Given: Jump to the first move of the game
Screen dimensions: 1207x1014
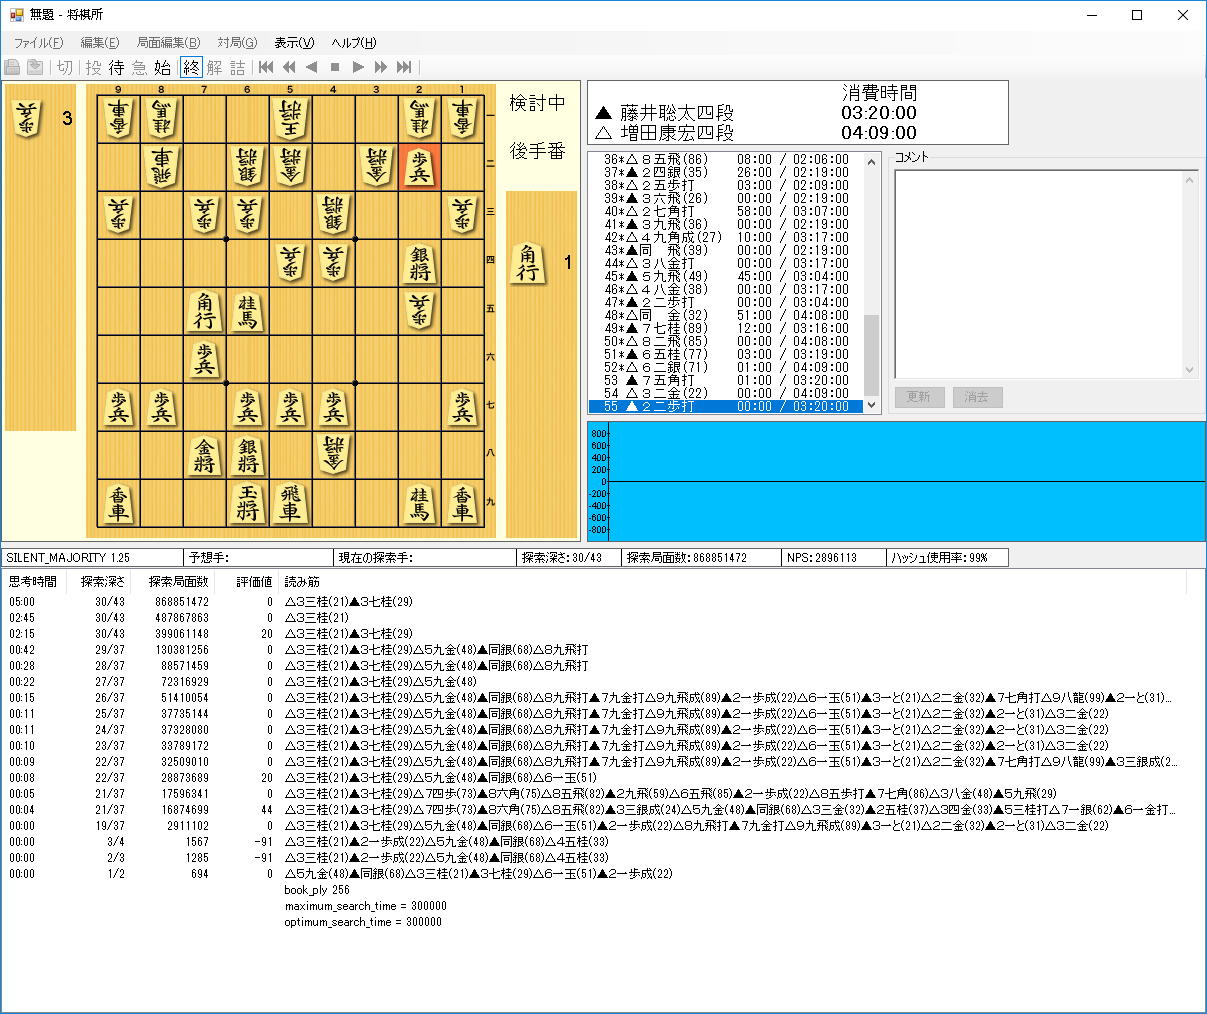Looking at the screenshot, I should (x=266, y=67).
